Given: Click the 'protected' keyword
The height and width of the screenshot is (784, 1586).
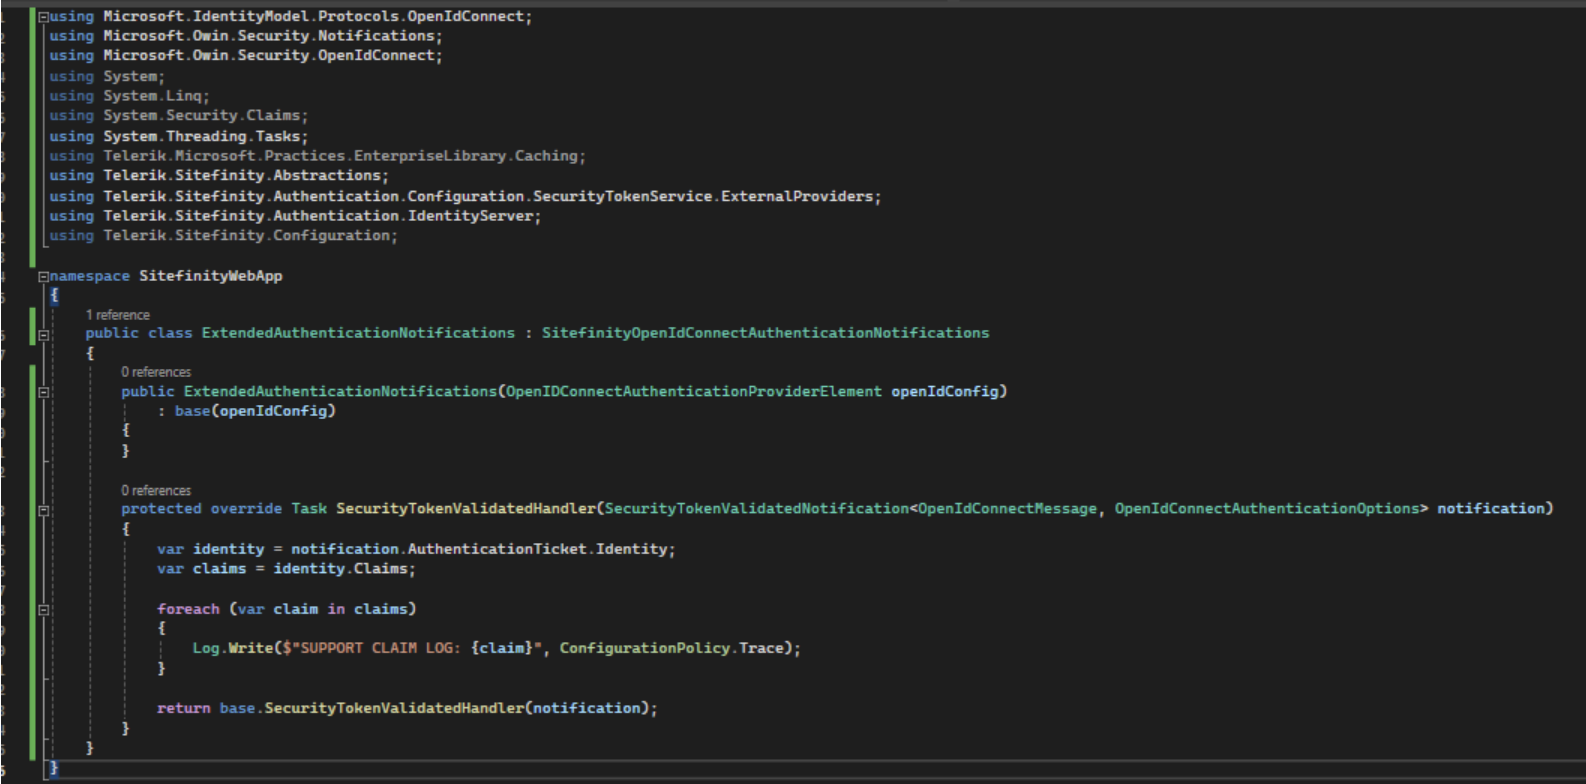Looking at the screenshot, I should click(161, 509).
